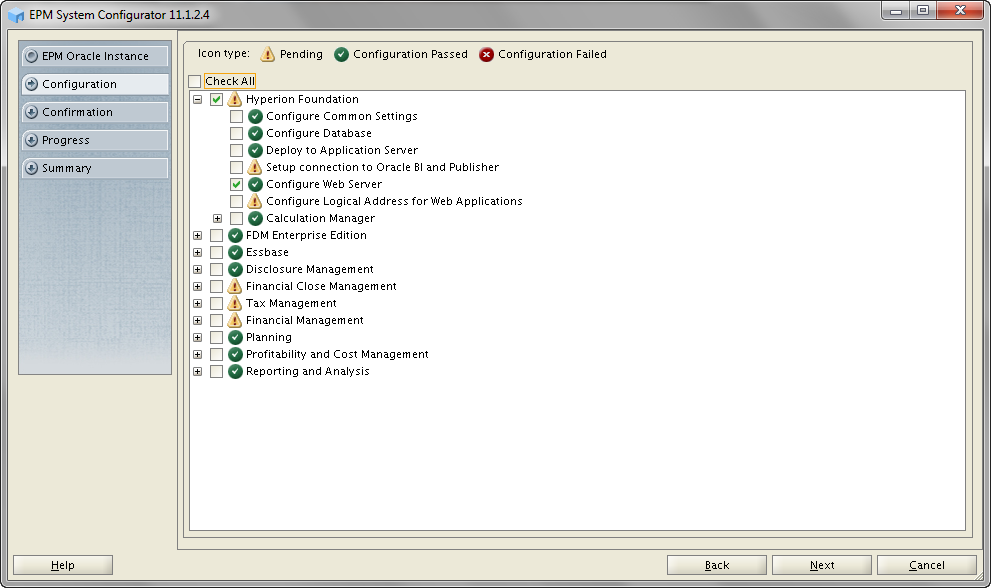991x588 pixels.
Task: Expand the Planning tree node
Action: [197, 338]
